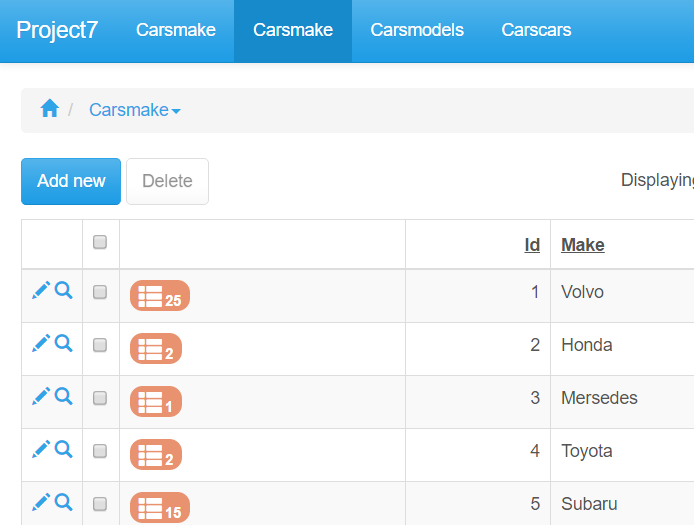694x525 pixels.
Task: Open the Carscars navbar item
Action: [536, 30]
